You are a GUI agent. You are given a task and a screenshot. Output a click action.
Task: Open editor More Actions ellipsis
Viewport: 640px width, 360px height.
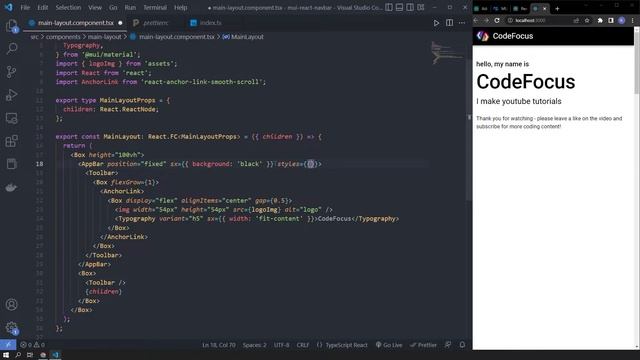point(462,23)
